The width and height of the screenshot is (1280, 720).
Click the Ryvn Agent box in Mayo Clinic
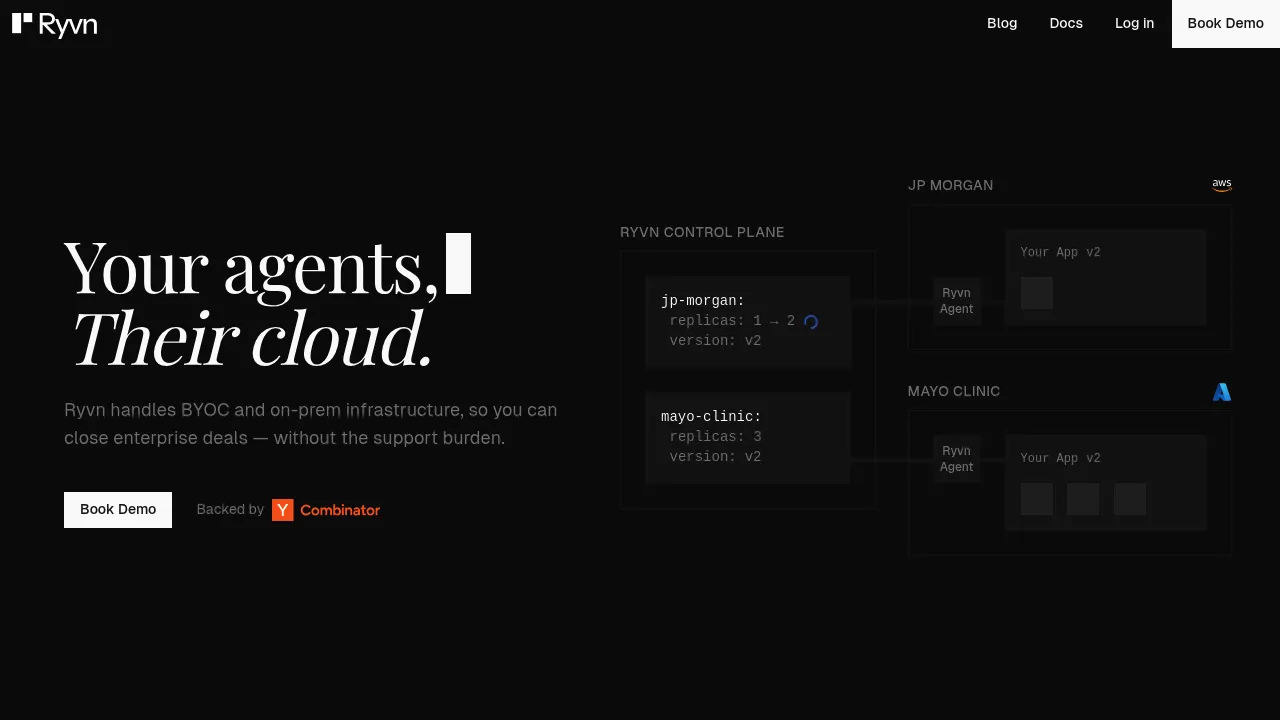click(956, 459)
